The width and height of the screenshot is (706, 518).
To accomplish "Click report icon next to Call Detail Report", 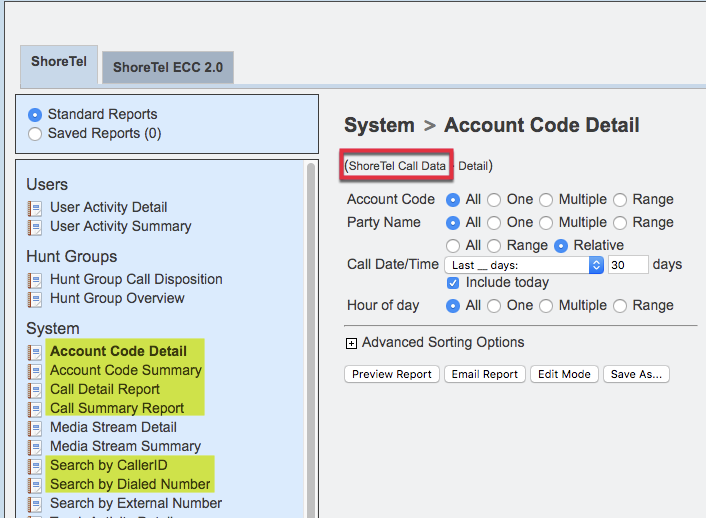I will pyautogui.click(x=35, y=390).
